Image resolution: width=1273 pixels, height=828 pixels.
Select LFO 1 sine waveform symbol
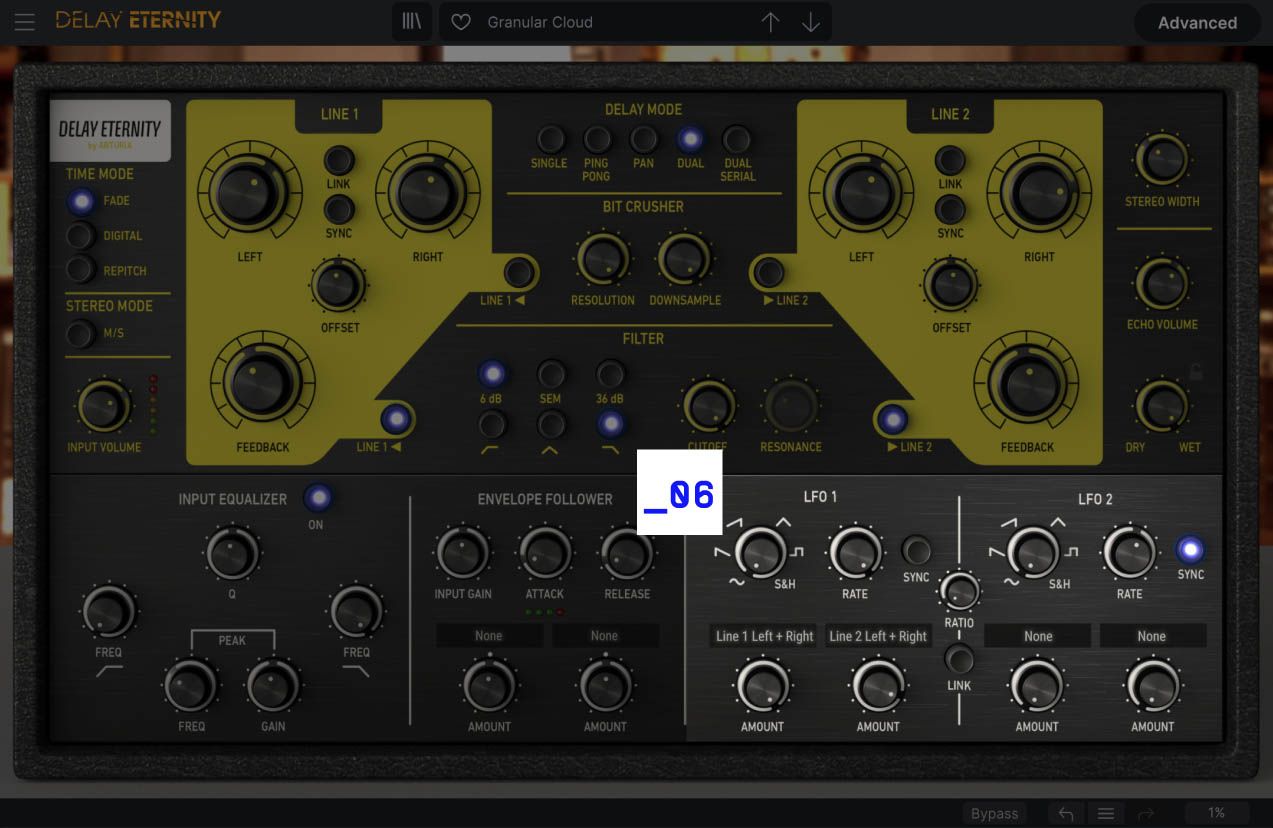[737, 581]
